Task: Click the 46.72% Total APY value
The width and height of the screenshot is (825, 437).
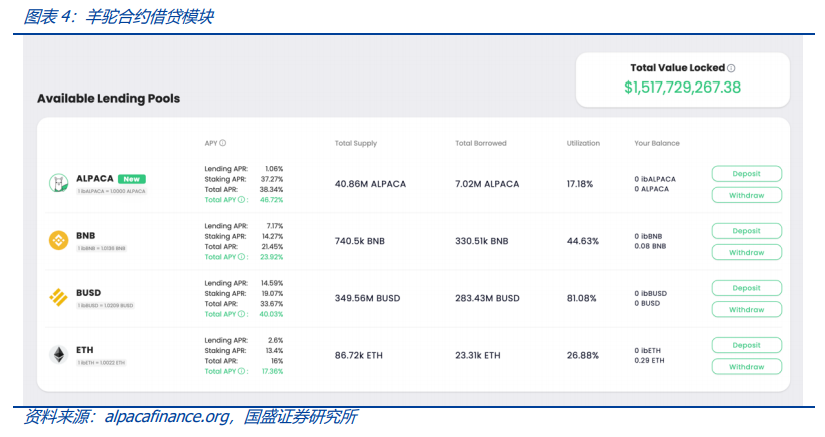Action: tap(271, 200)
